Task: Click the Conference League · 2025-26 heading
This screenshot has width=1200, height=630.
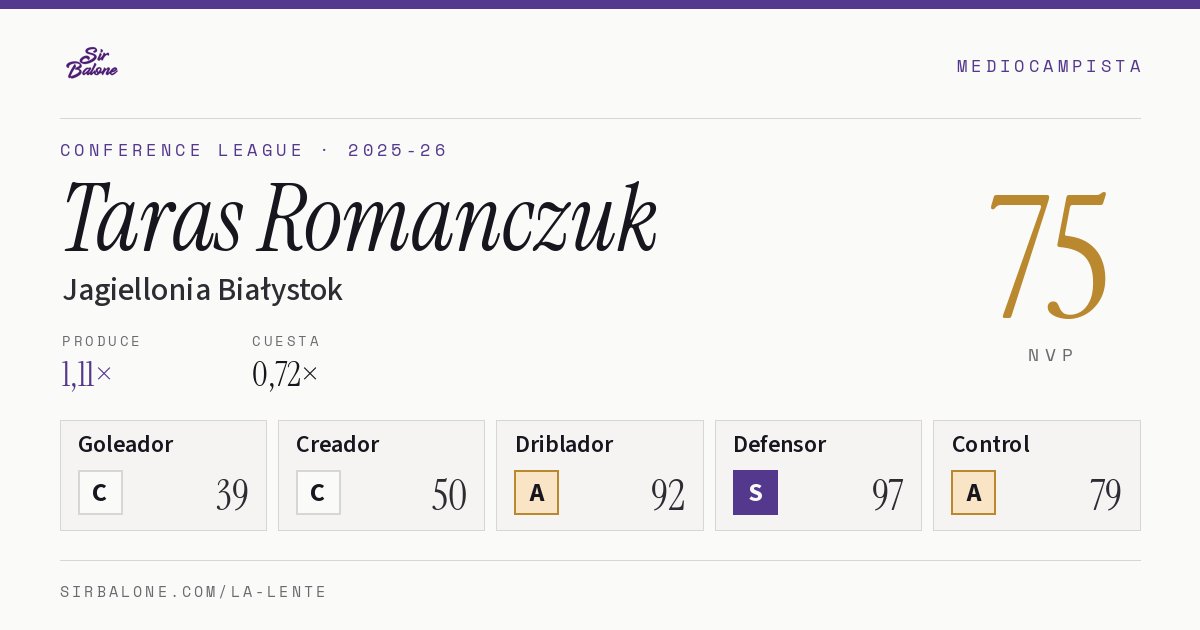Action: coord(254,150)
